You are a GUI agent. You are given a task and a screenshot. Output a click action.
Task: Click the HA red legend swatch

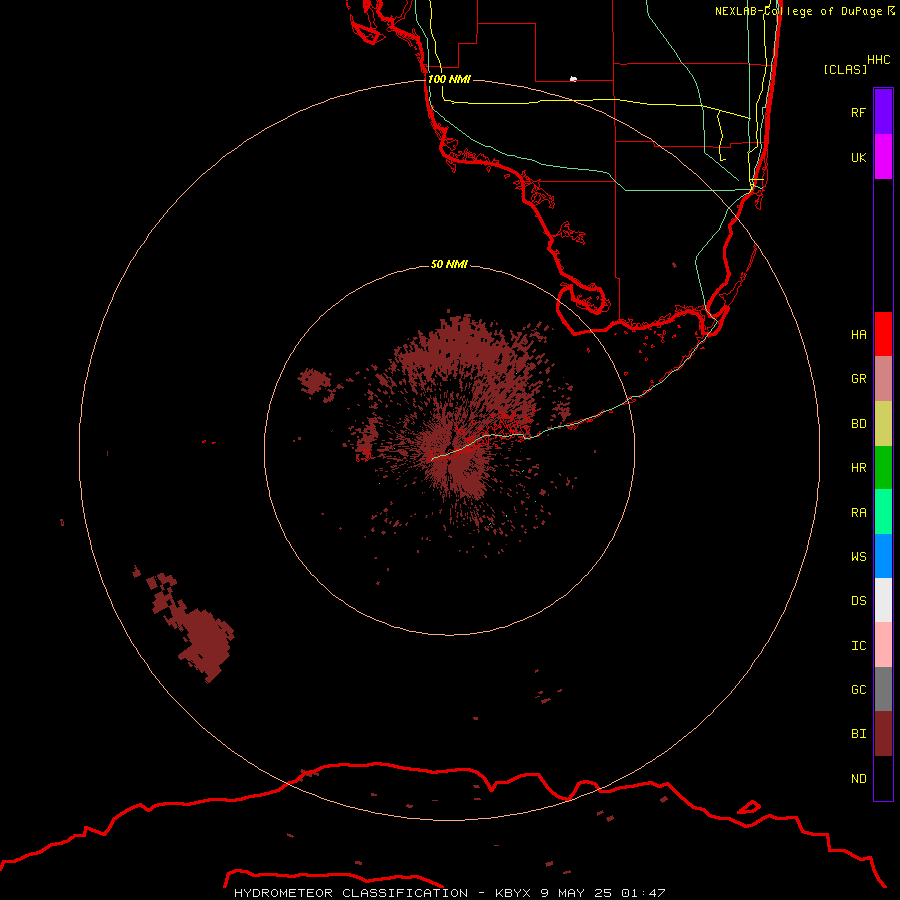(883, 334)
